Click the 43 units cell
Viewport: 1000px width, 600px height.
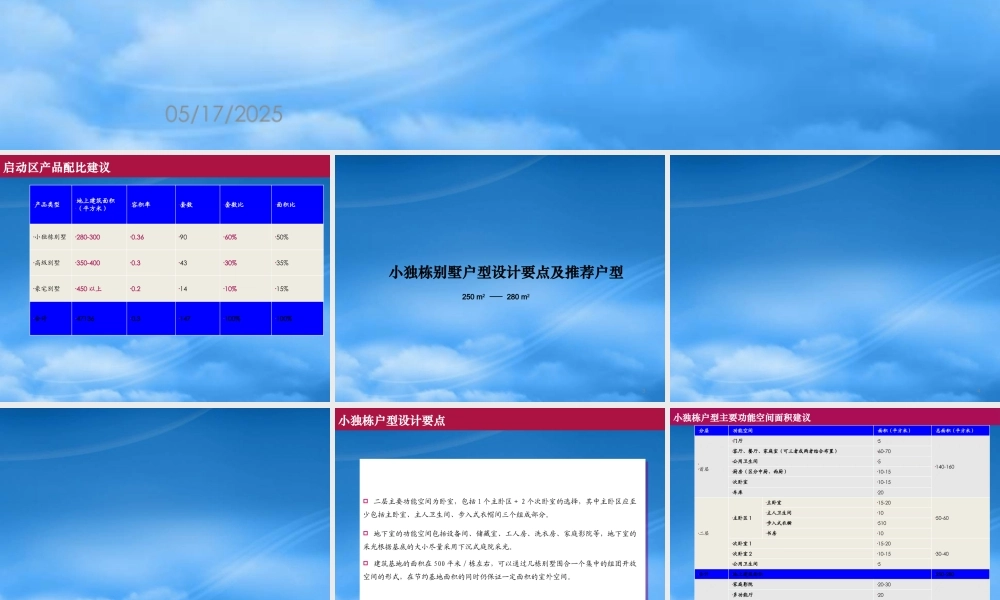tap(197, 263)
